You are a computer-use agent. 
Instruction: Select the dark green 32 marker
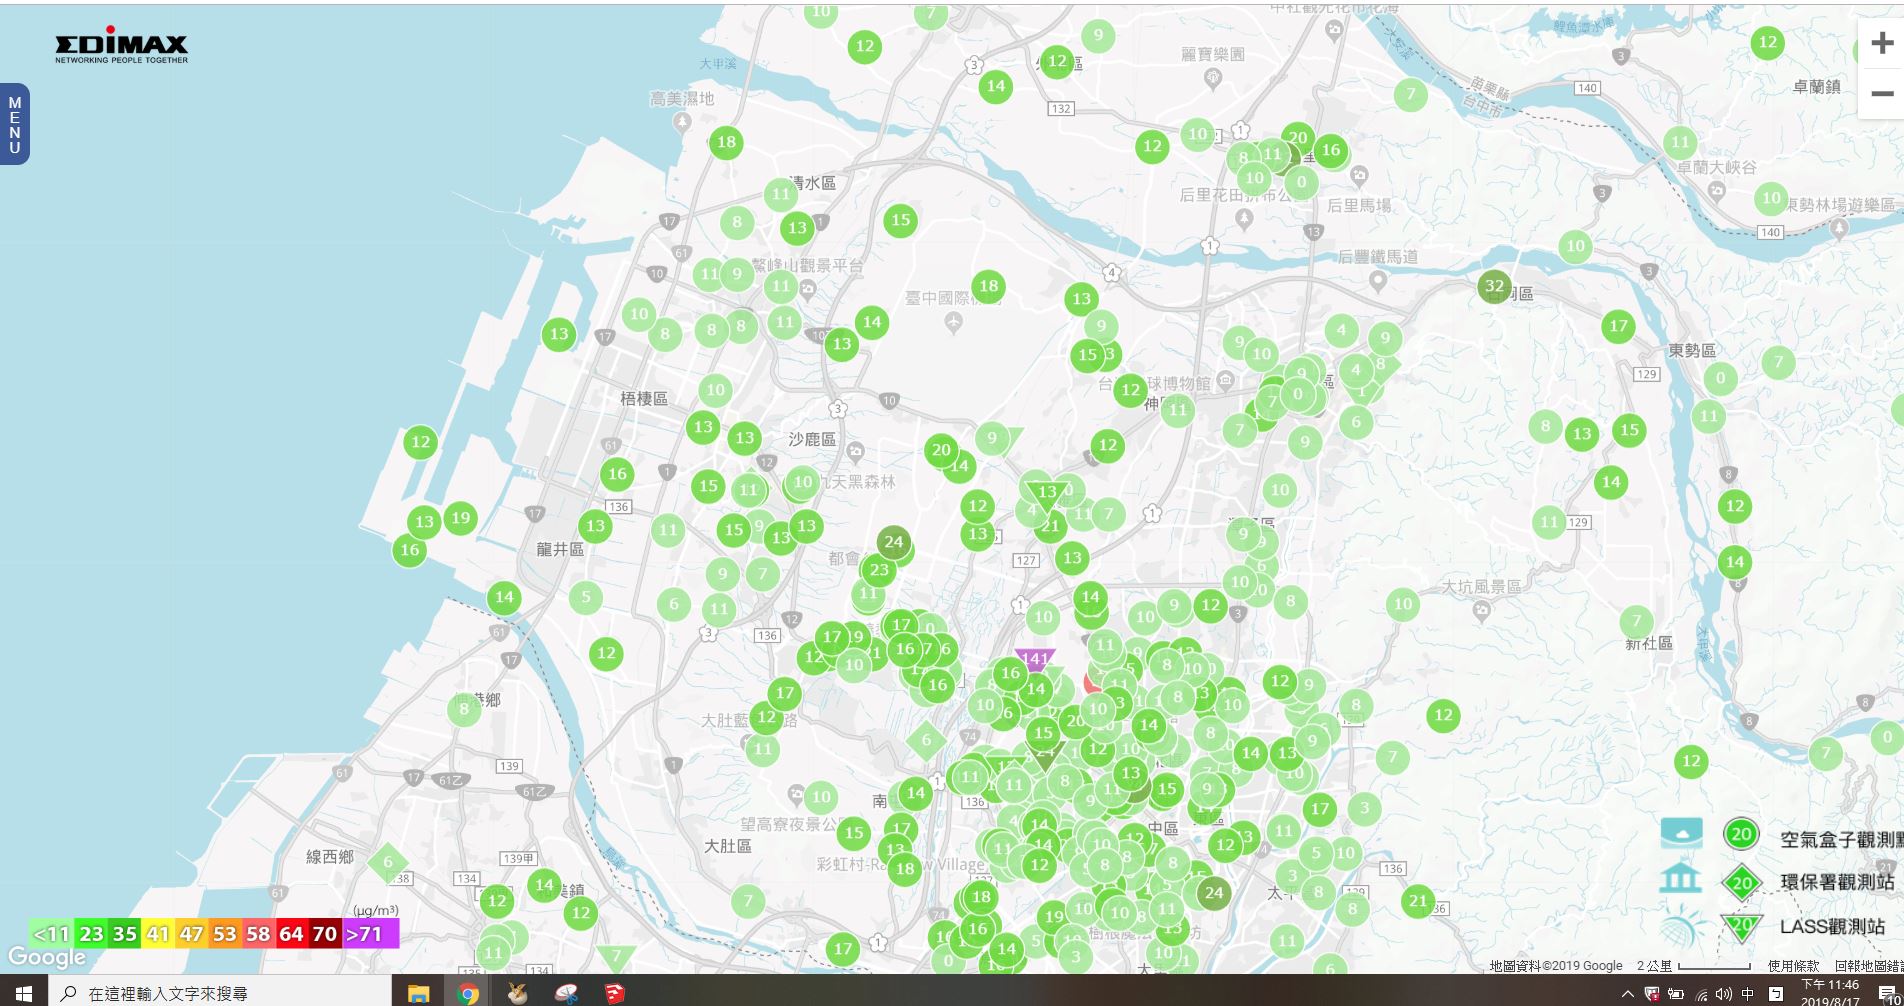click(1494, 286)
